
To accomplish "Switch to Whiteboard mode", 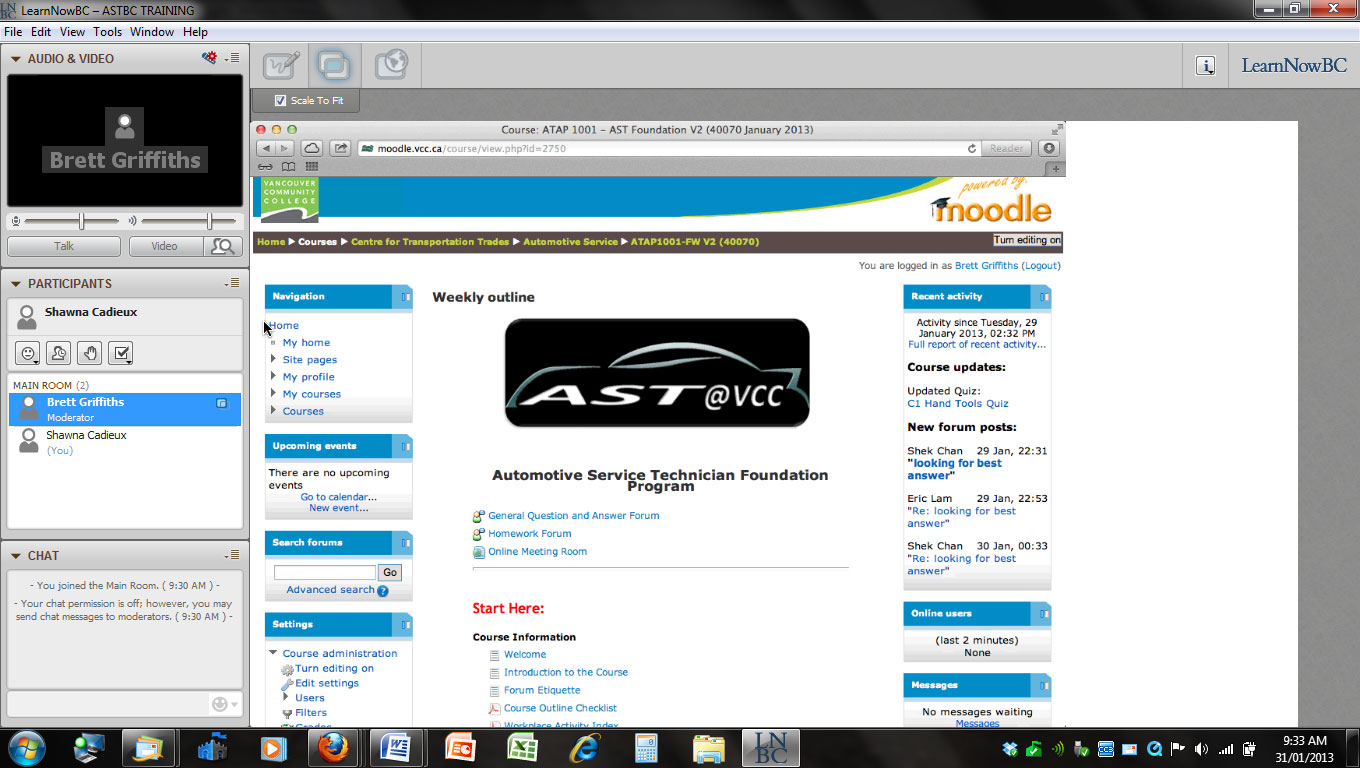I will point(281,66).
